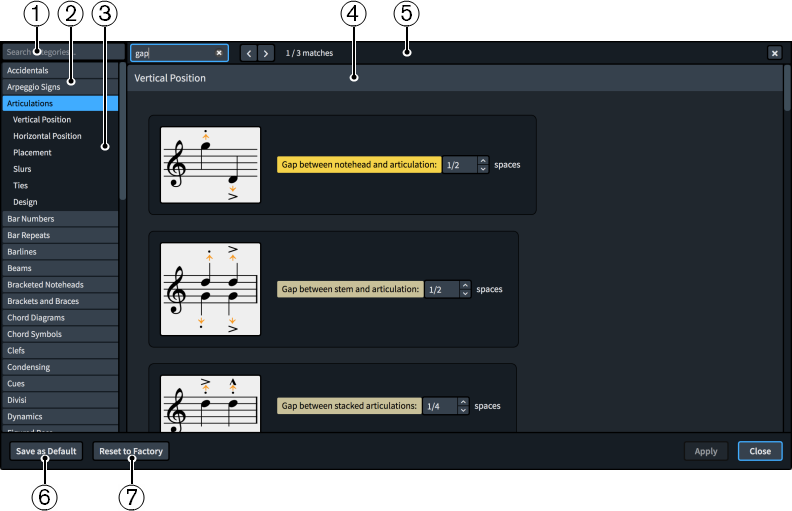Viewport: 792px width, 511px height.
Task: Click the category list scrollbar
Action: point(122,140)
